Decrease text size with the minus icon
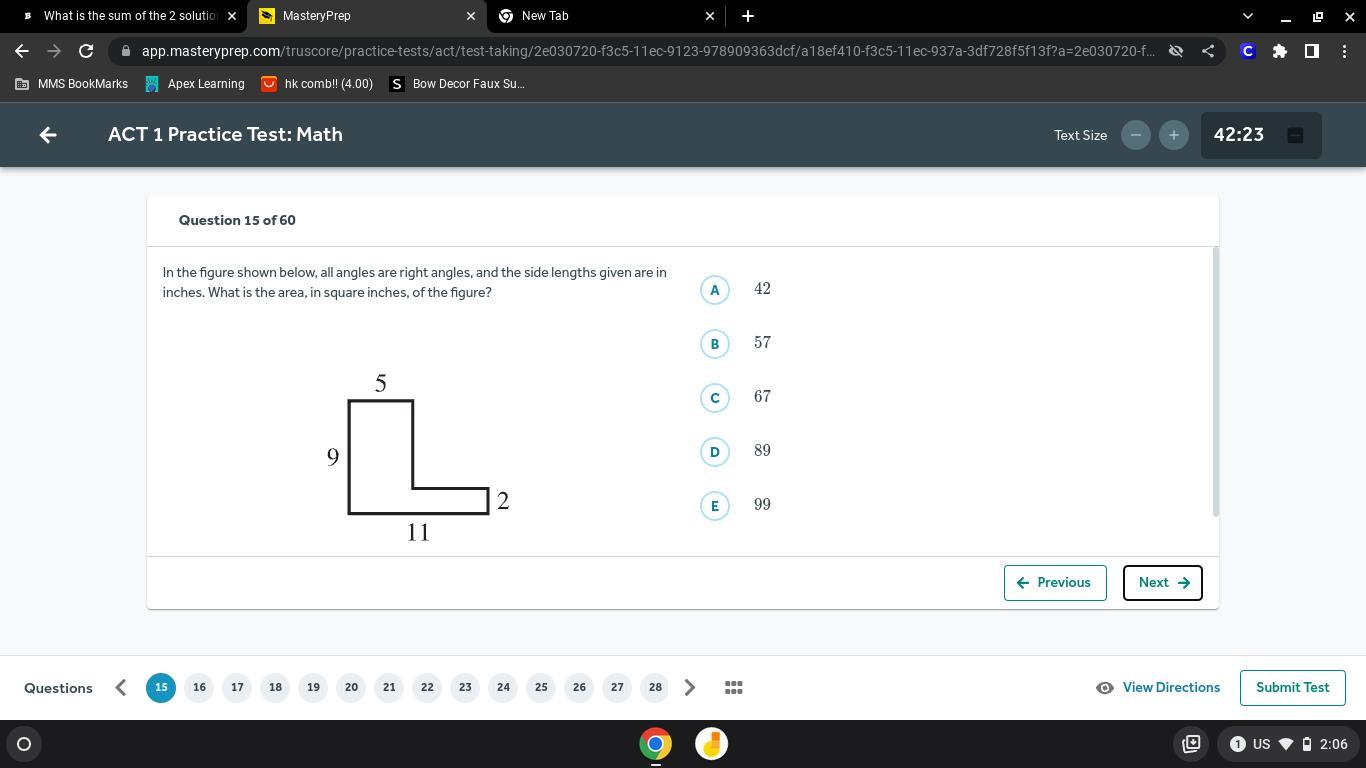The height and width of the screenshot is (768, 1366). coord(1135,135)
